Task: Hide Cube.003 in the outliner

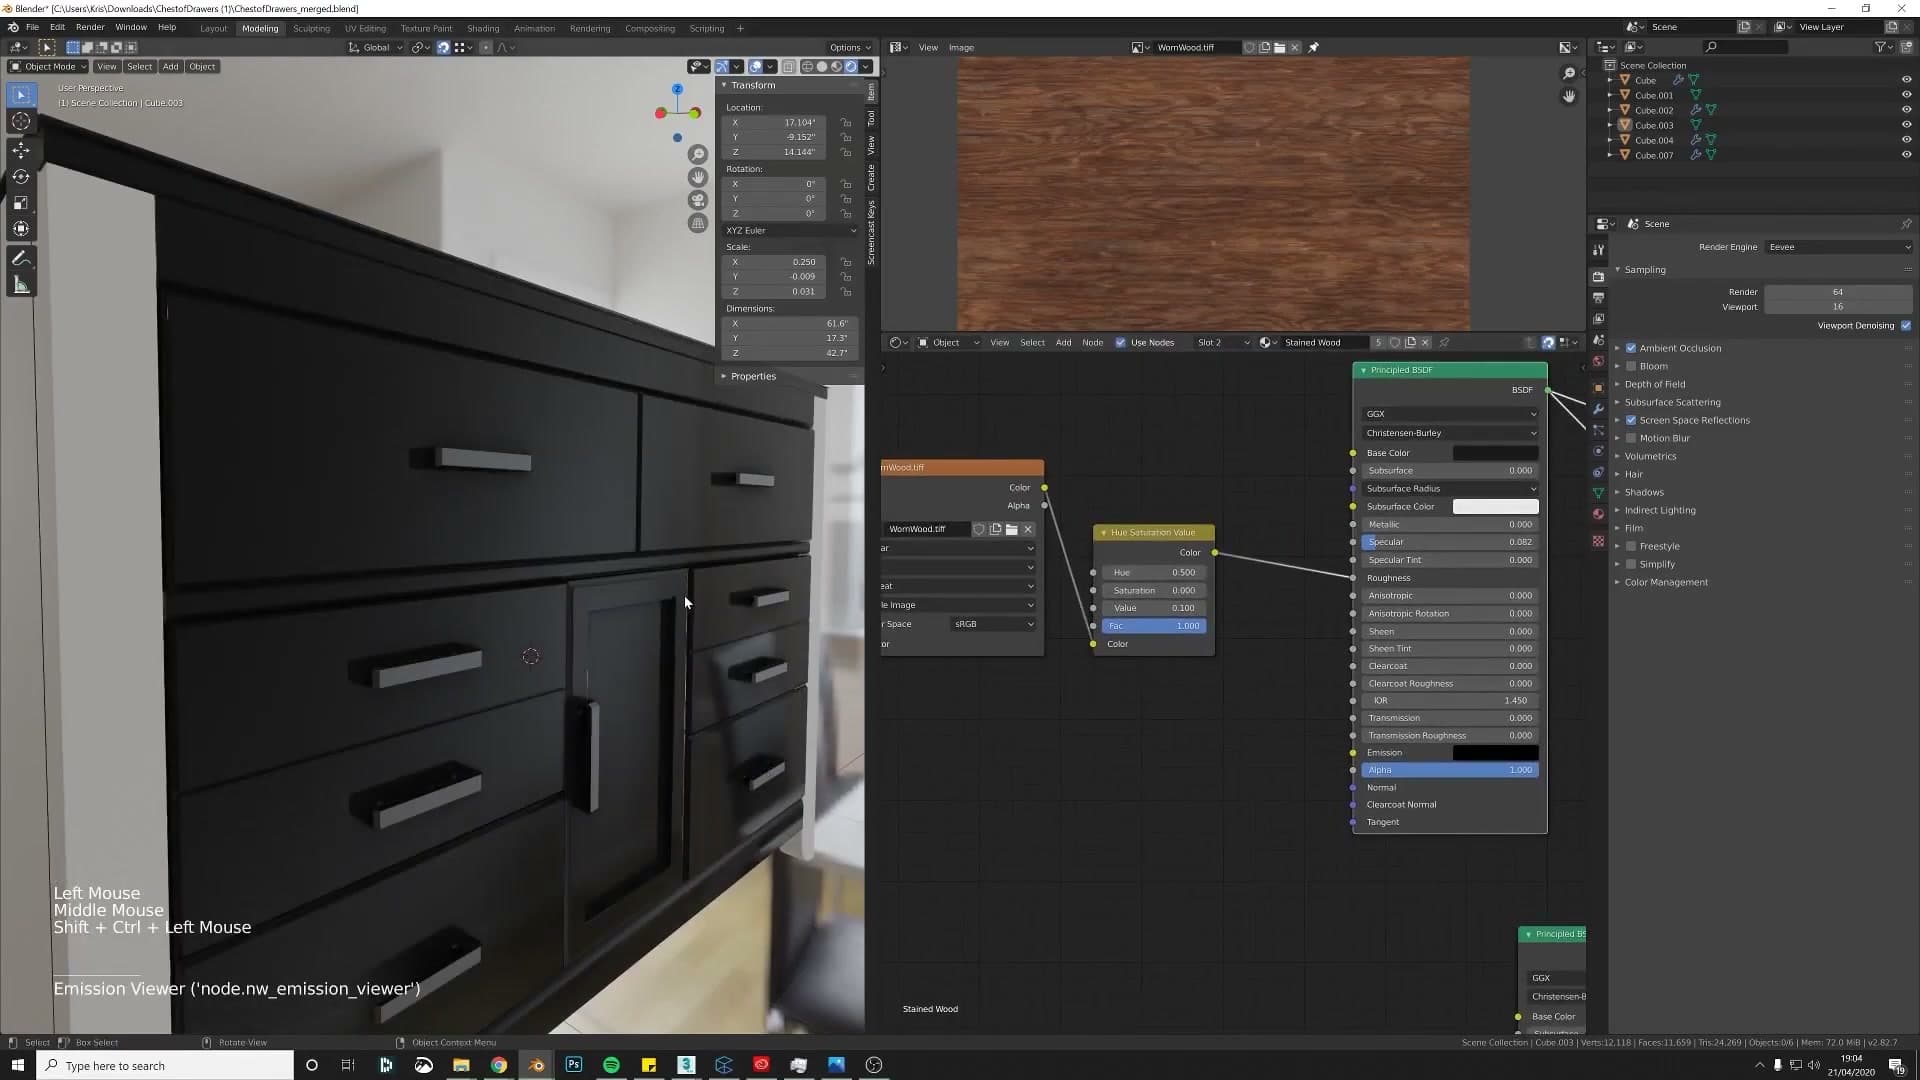Action: [x=1906, y=125]
